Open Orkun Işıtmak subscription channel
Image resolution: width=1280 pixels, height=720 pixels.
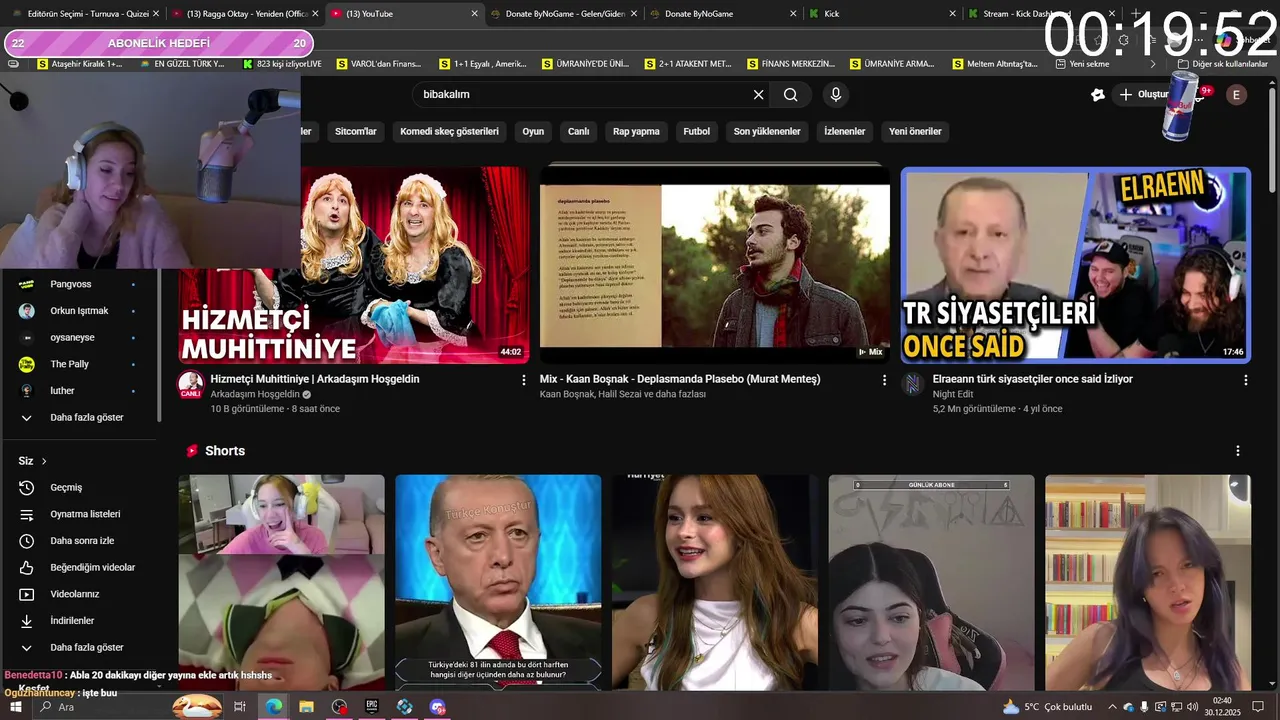pyautogui.click(x=79, y=311)
